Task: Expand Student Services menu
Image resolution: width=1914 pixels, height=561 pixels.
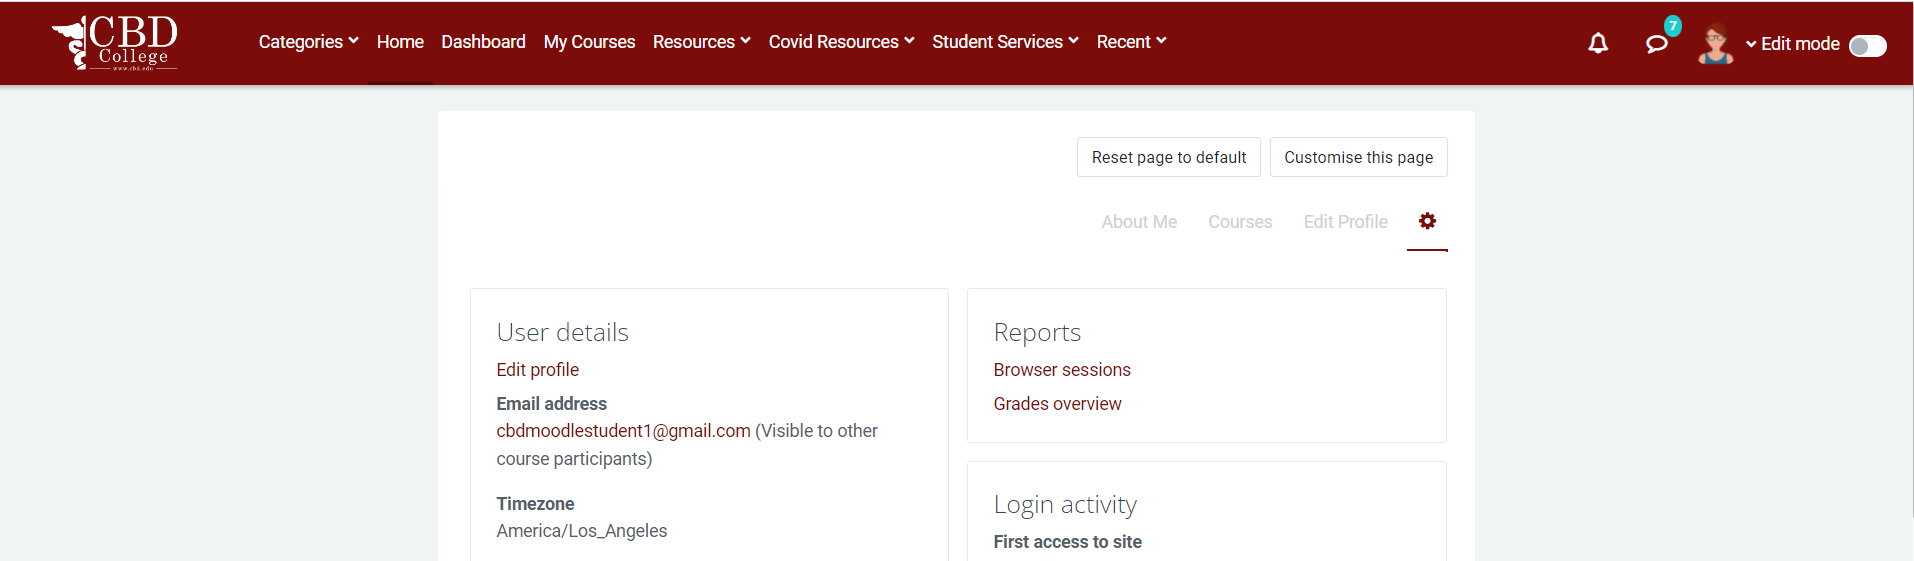Action: 1005,42
